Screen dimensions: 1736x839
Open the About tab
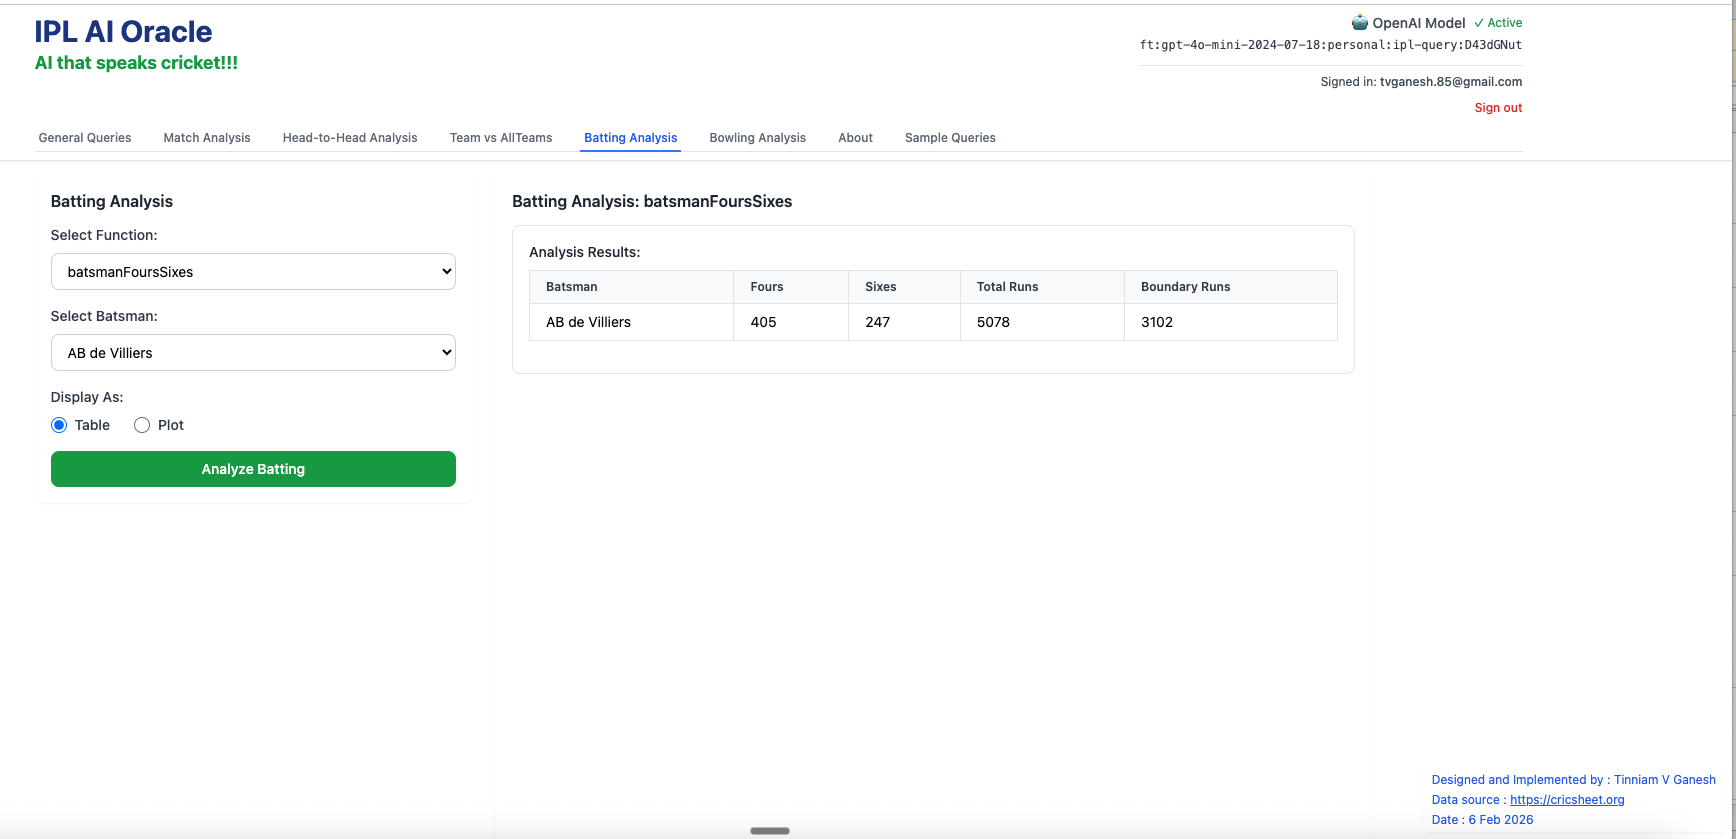pyautogui.click(x=855, y=138)
